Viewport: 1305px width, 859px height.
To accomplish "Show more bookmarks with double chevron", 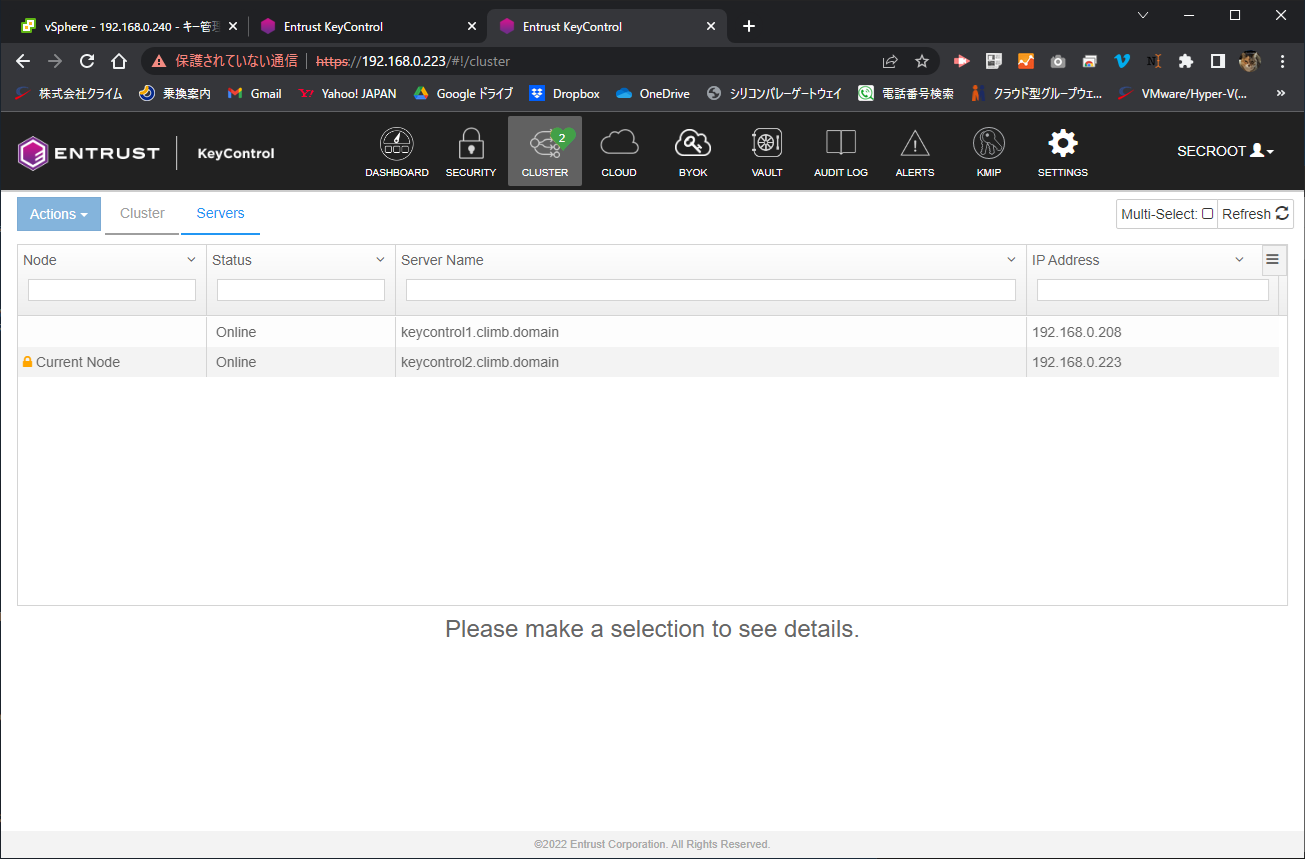I will pos(1281,93).
